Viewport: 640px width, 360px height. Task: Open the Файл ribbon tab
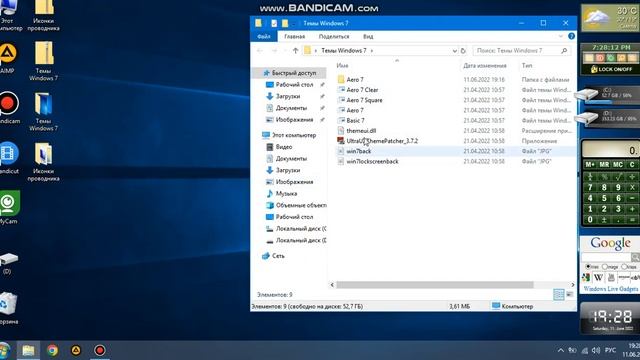pos(264,36)
